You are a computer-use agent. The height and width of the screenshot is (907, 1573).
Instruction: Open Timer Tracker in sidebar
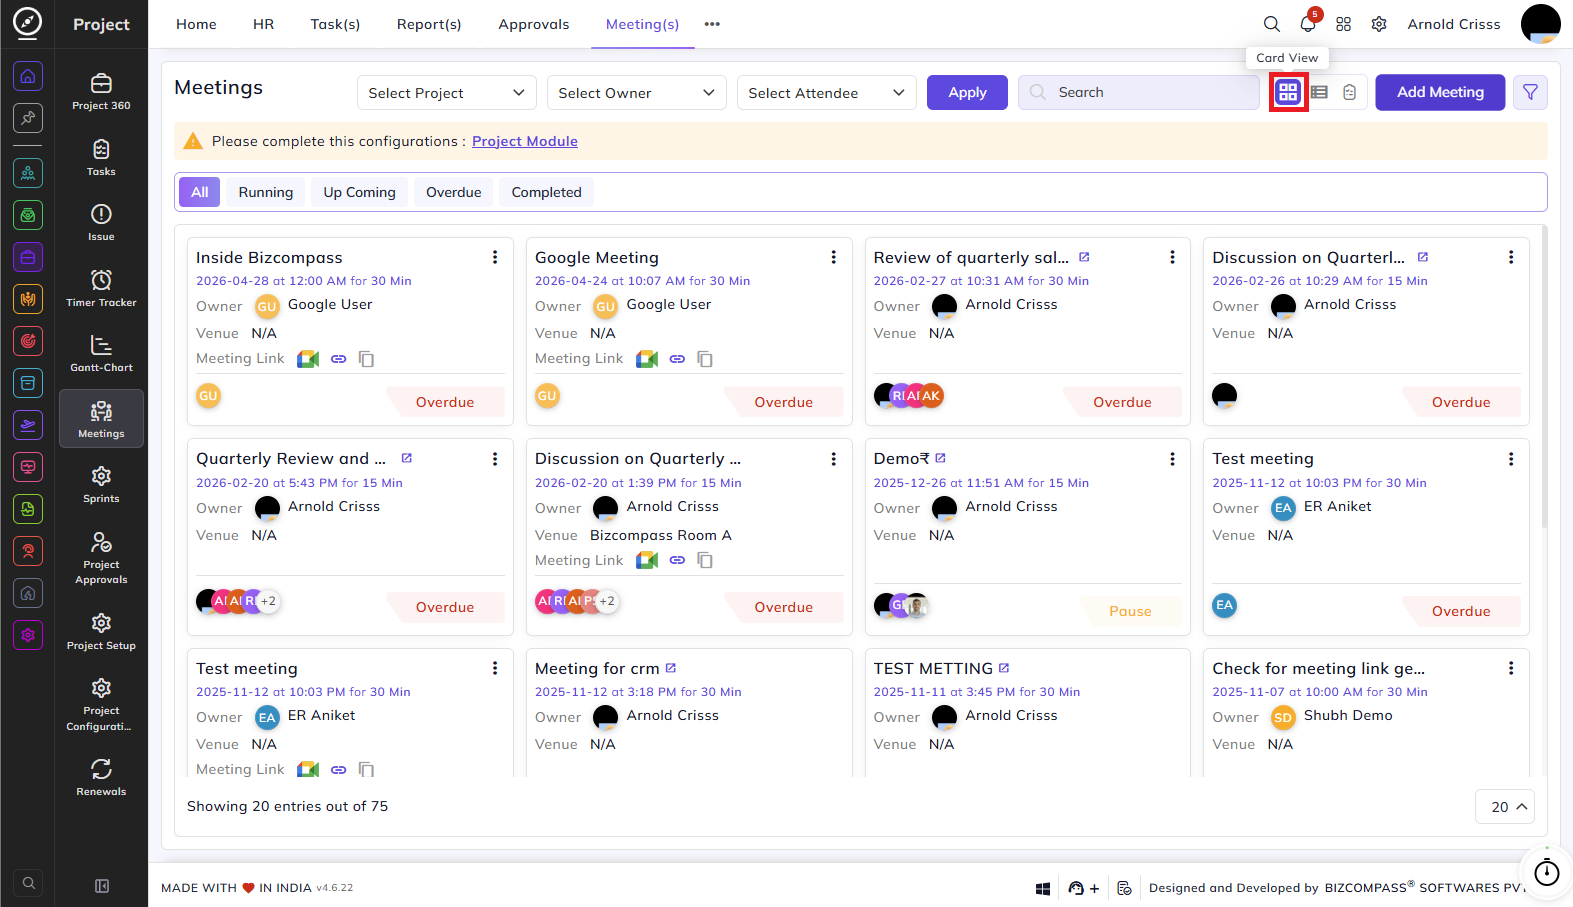pyautogui.click(x=101, y=288)
